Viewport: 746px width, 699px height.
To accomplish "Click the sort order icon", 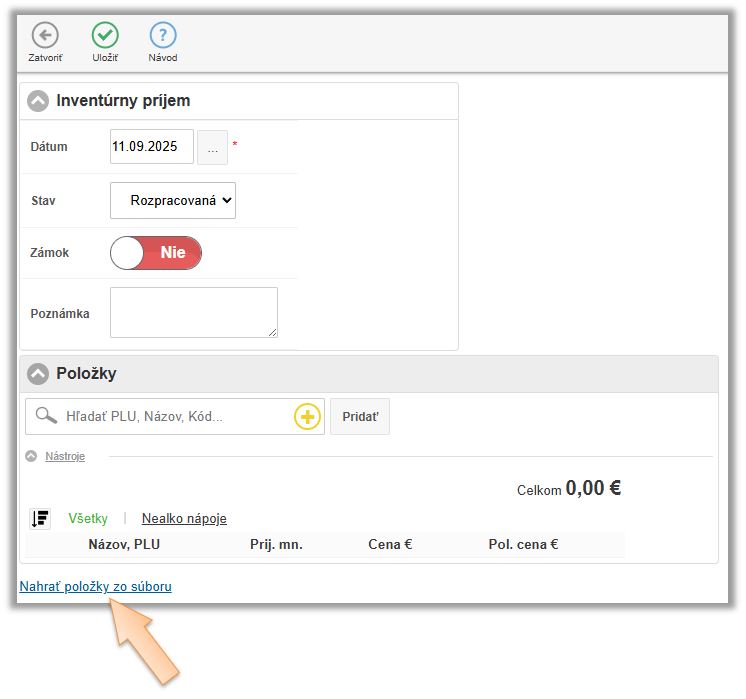I will coord(41,518).
